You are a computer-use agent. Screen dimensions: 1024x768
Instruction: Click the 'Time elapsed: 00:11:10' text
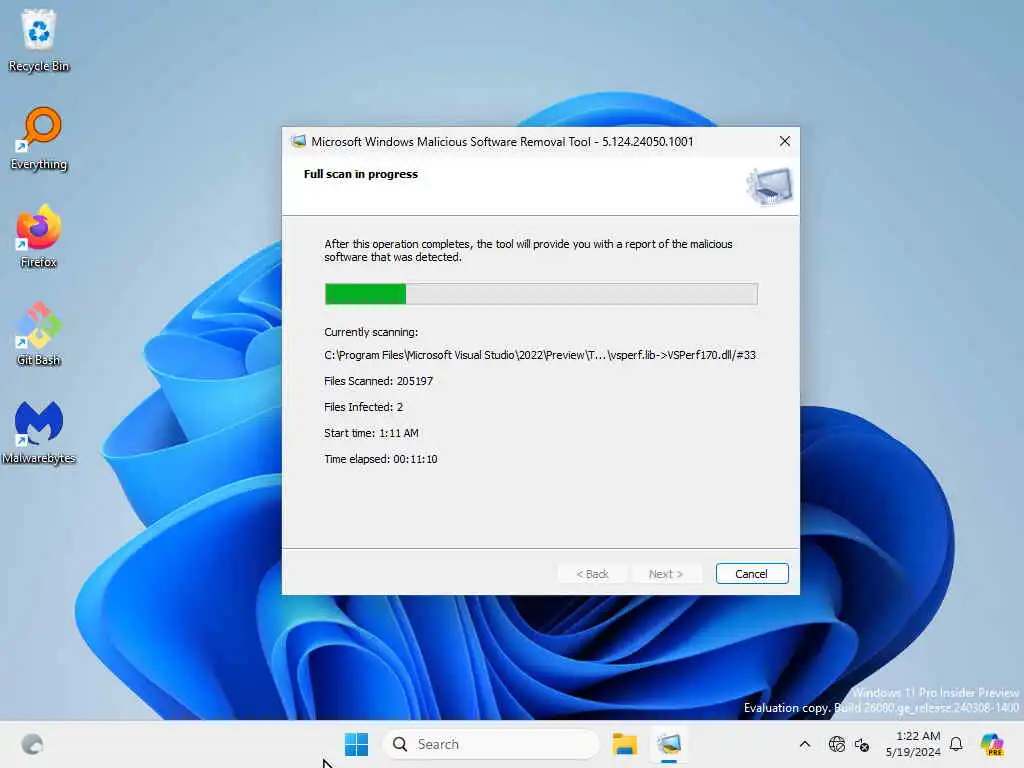click(x=381, y=459)
